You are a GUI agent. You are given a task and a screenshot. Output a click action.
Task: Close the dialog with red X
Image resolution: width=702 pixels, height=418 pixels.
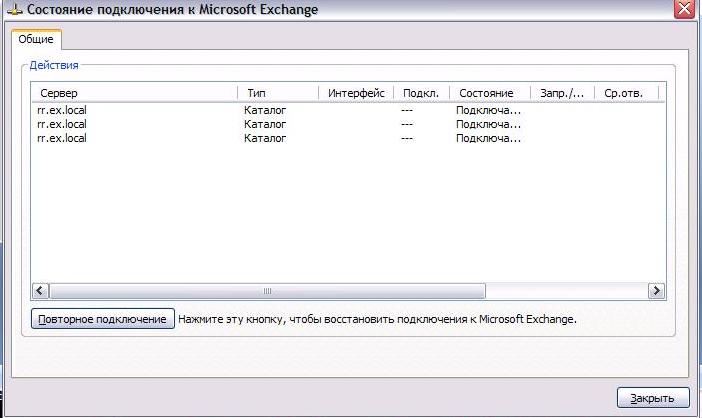685,9
